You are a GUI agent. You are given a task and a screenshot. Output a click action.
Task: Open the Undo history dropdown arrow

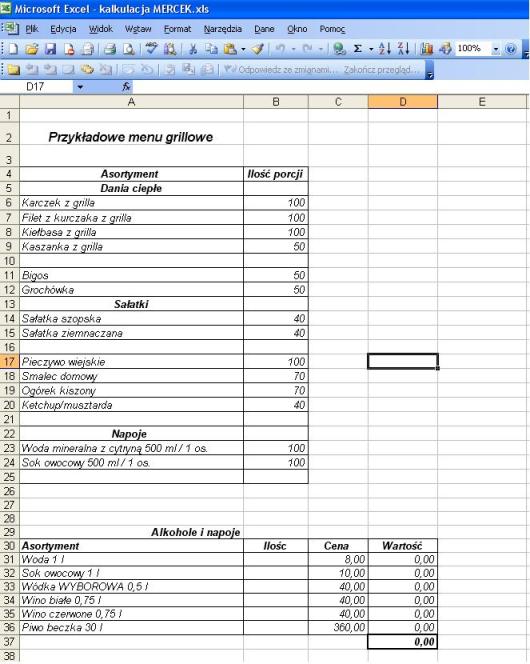[x=293, y=50]
